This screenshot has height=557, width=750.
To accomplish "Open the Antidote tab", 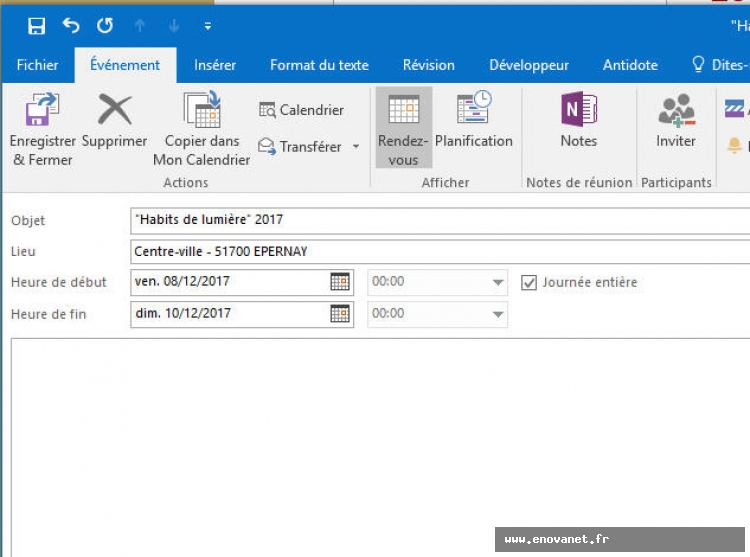I will point(630,65).
